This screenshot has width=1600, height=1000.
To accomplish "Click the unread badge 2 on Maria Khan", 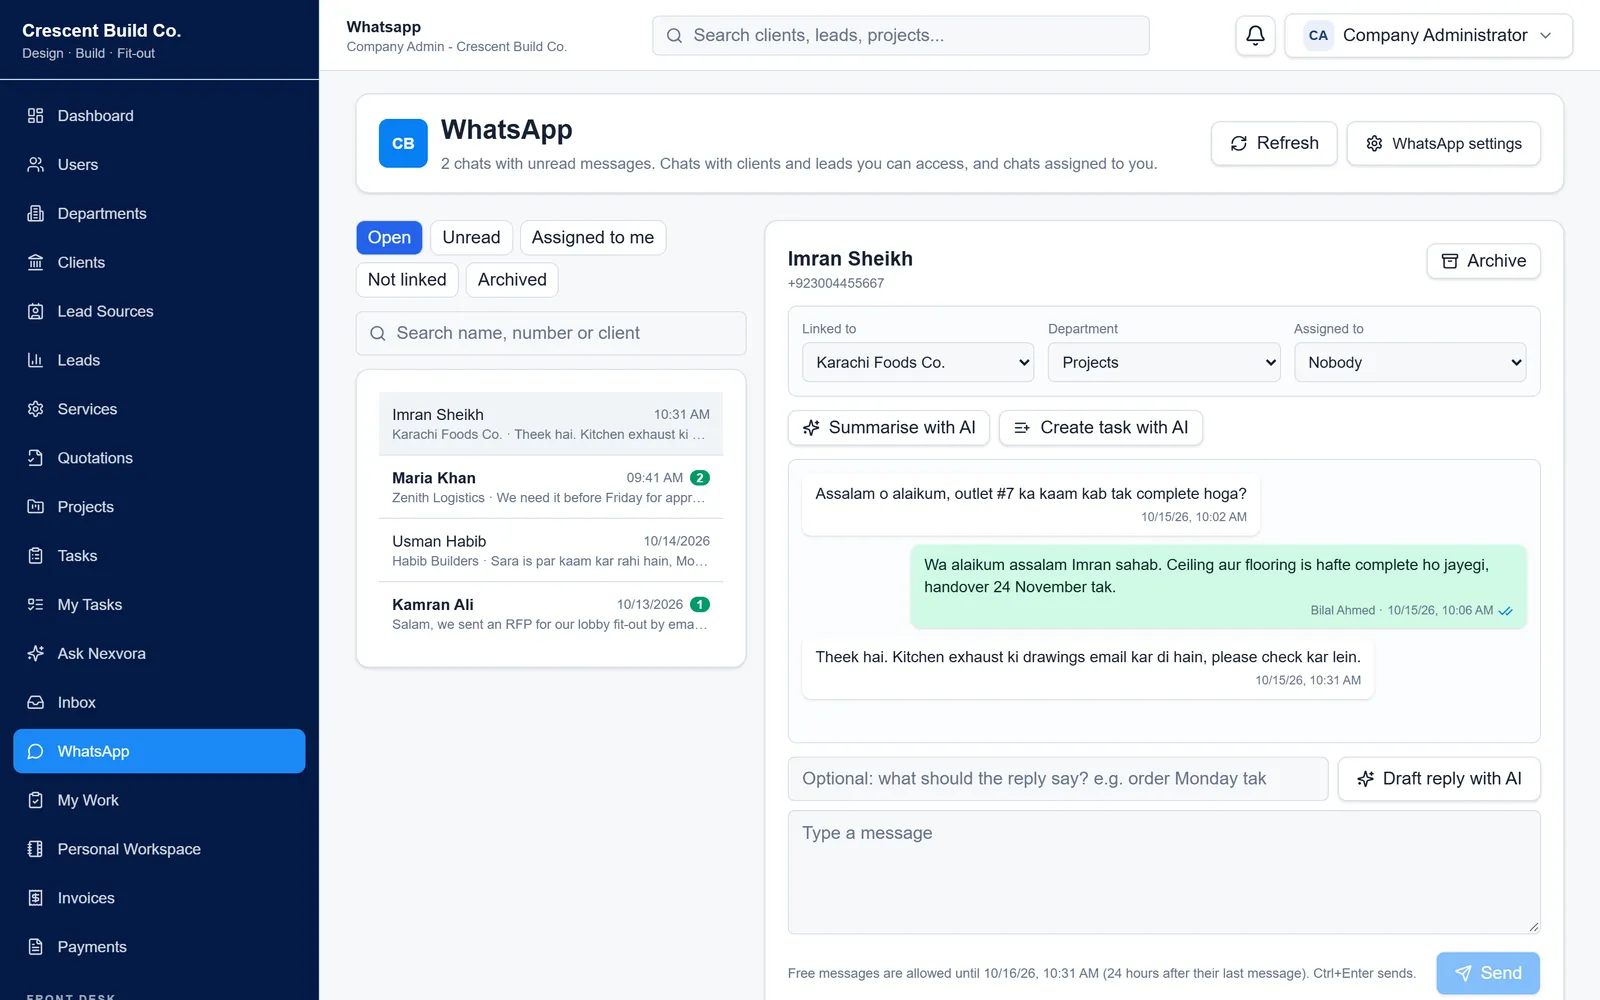I will pos(700,478).
